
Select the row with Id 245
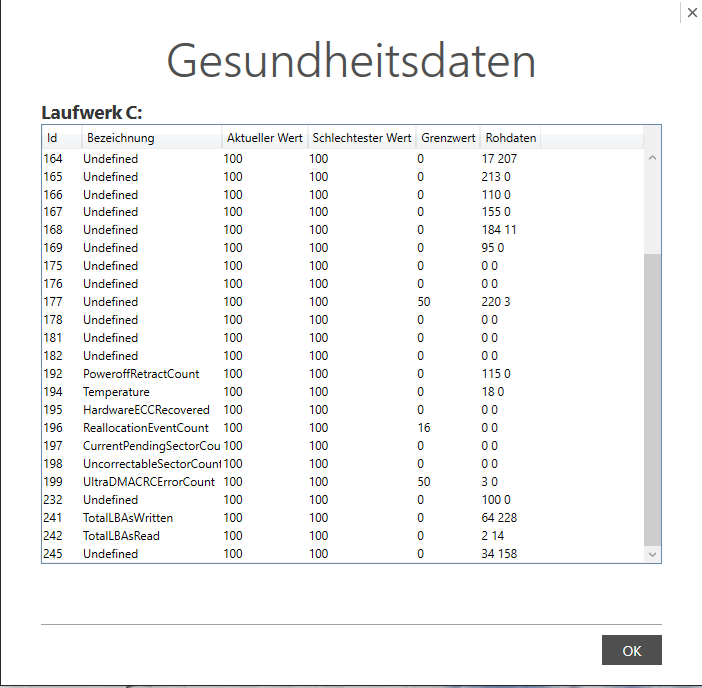(x=342, y=554)
